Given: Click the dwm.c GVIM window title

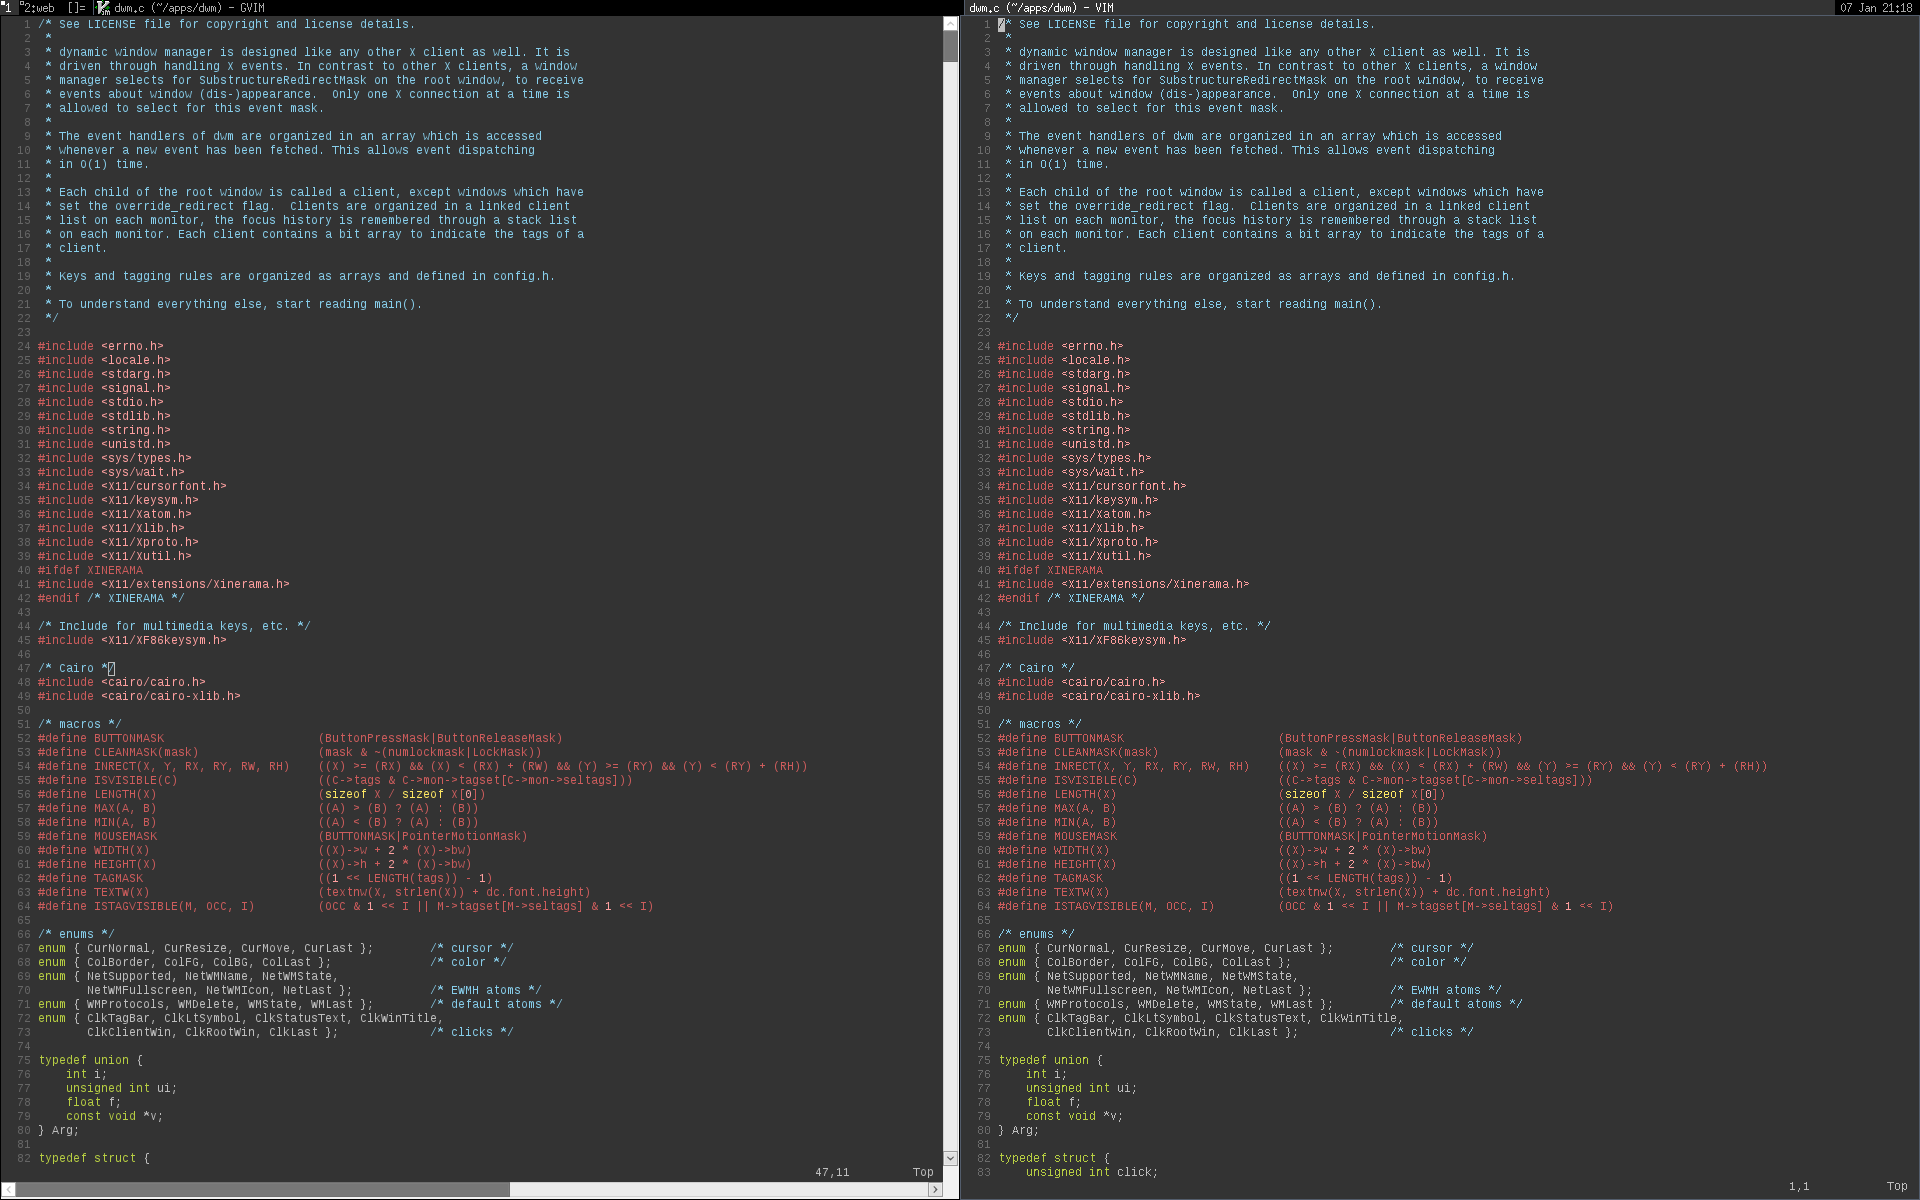Looking at the screenshot, I should point(189,8).
